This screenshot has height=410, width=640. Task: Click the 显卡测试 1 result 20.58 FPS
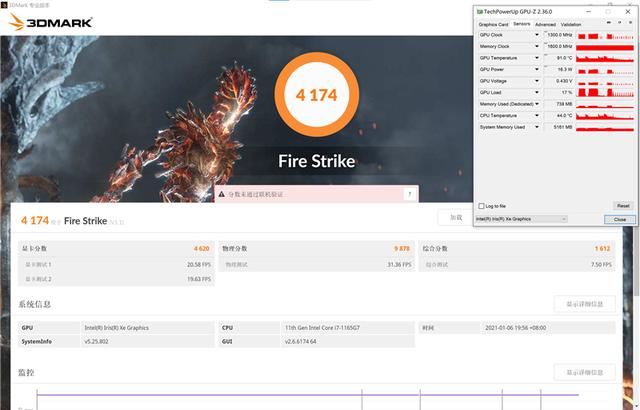[x=199, y=265]
